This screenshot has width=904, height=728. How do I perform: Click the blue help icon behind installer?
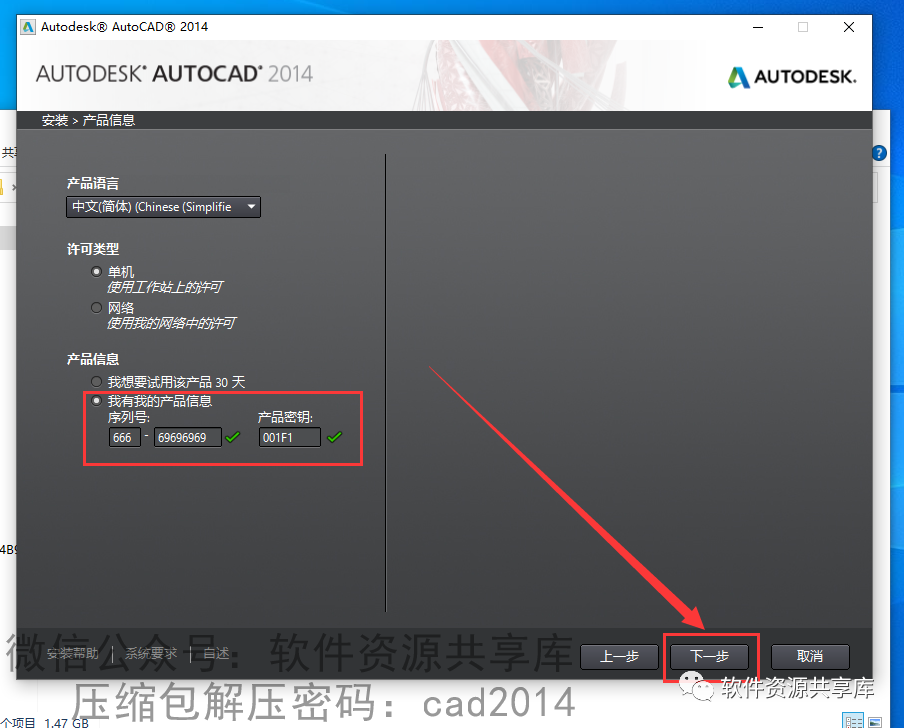[x=879, y=153]
